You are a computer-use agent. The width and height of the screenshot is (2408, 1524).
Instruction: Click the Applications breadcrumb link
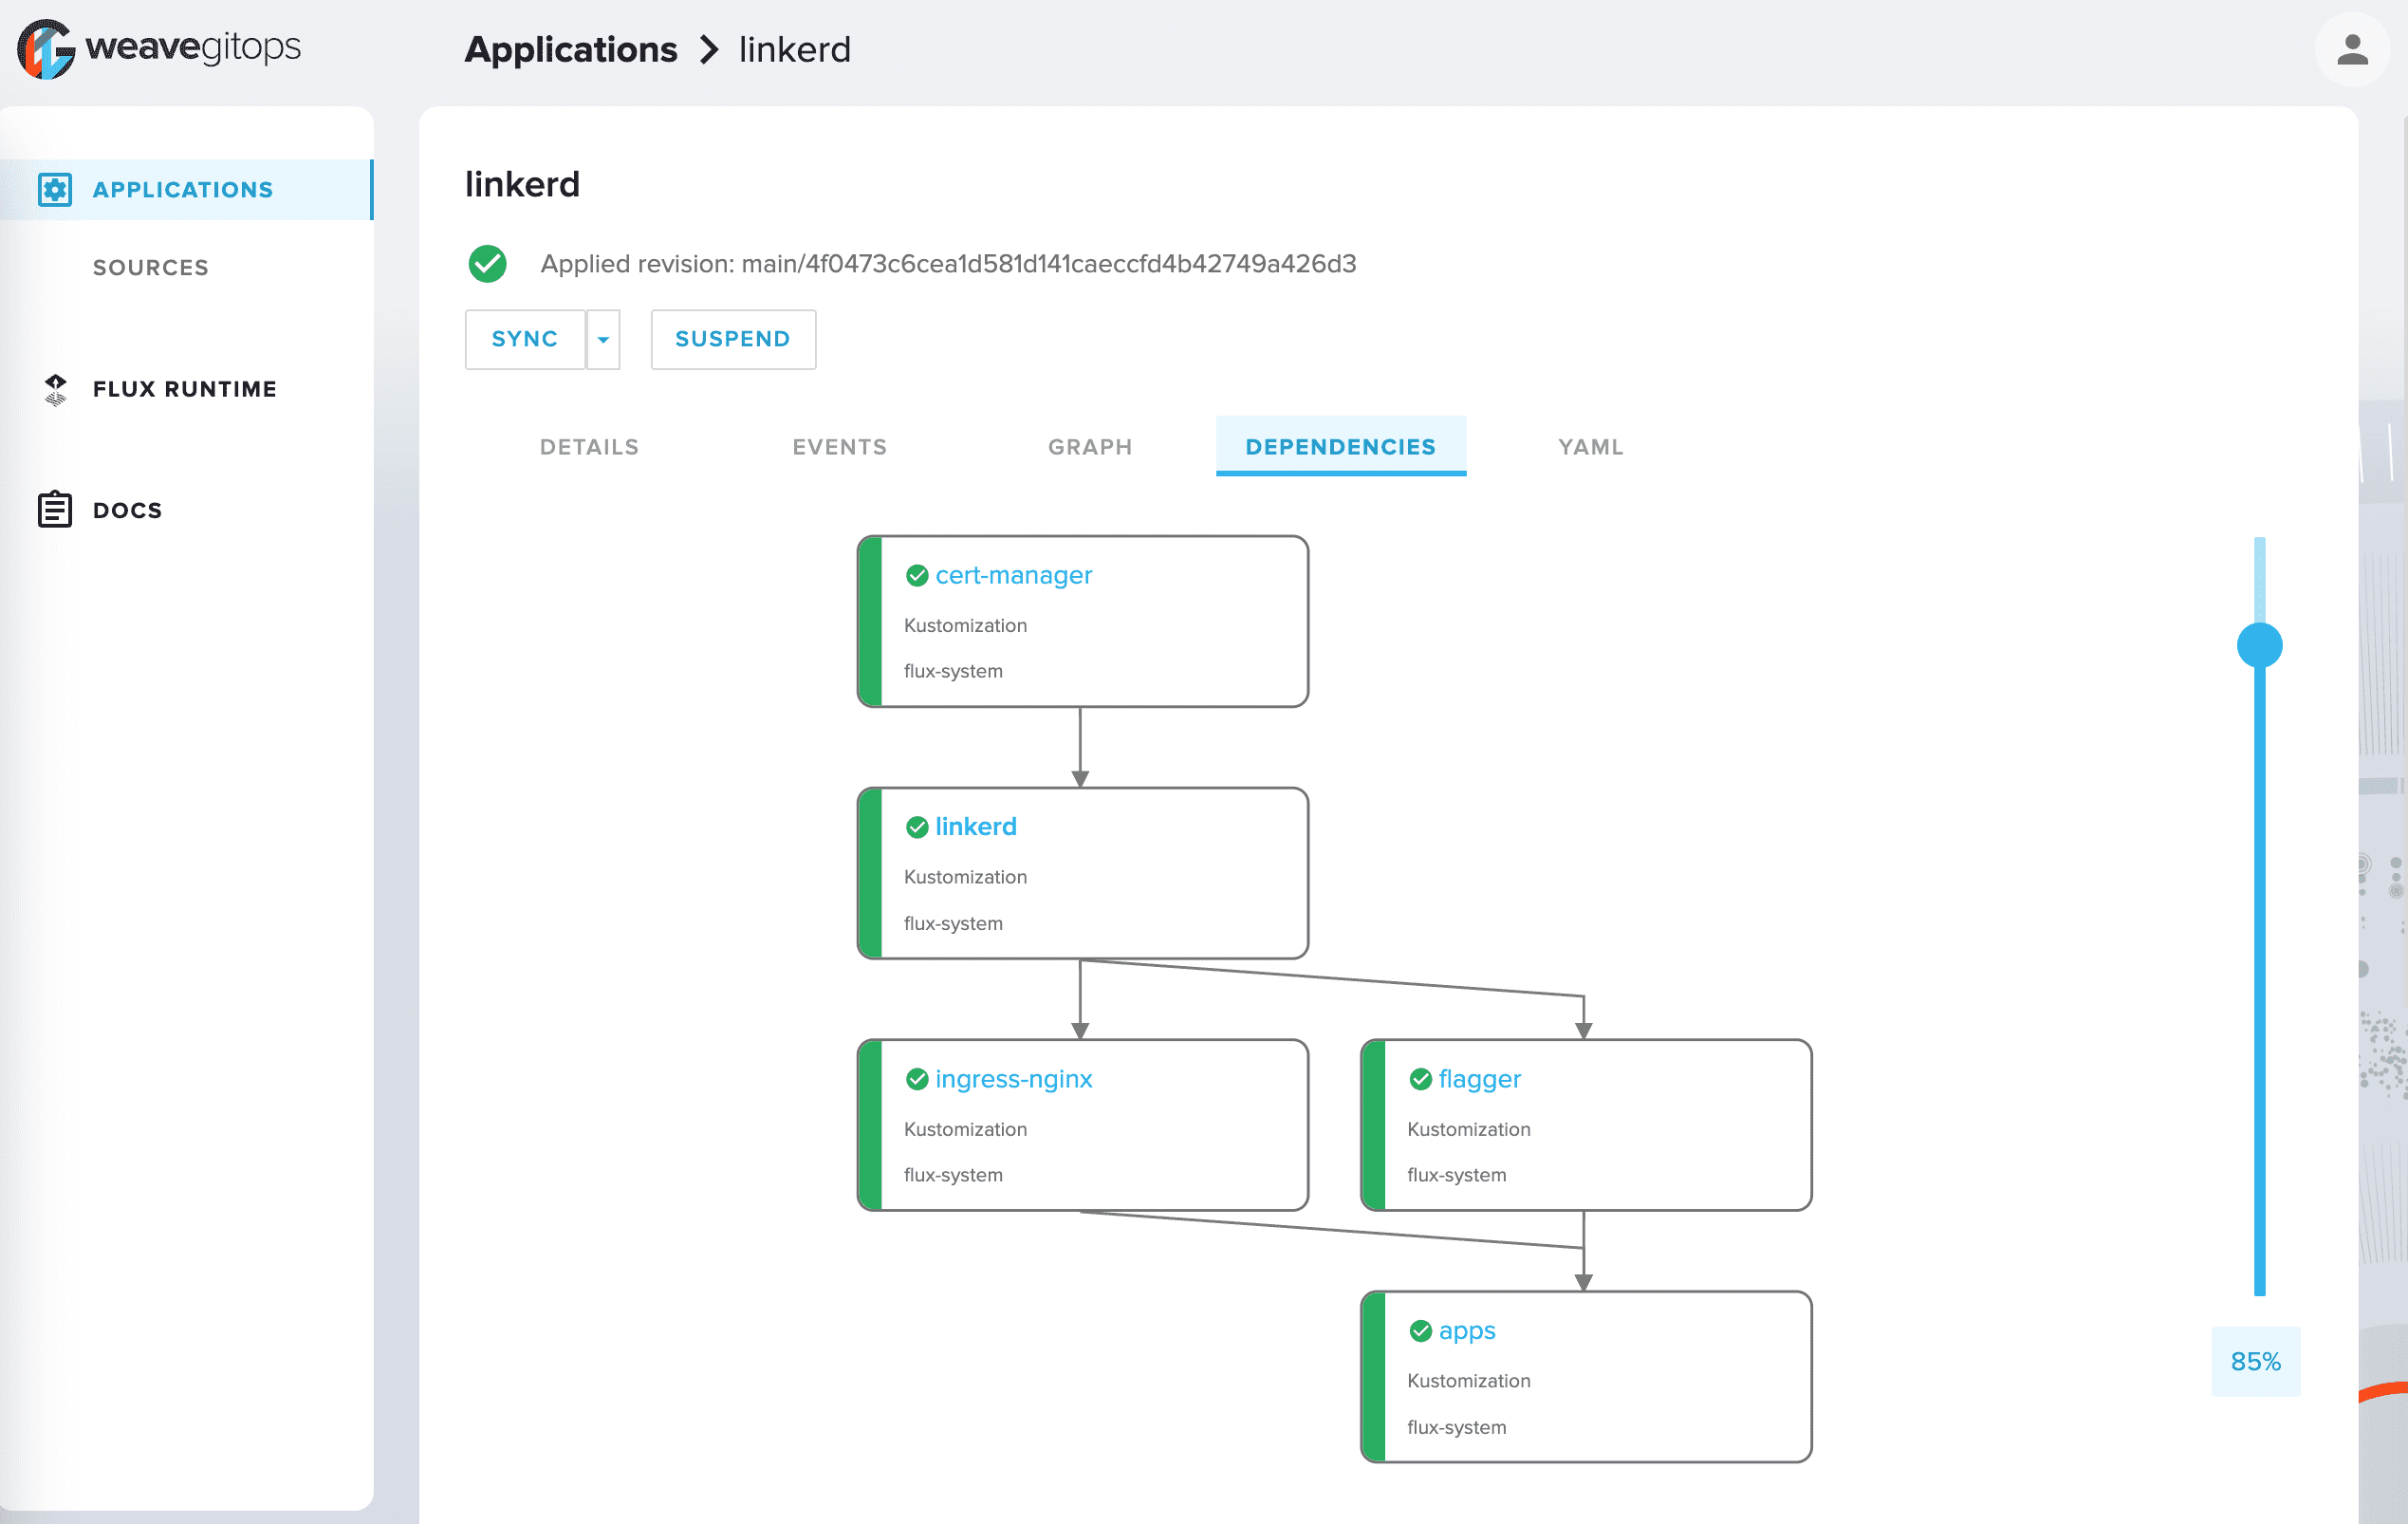point(570,49)
